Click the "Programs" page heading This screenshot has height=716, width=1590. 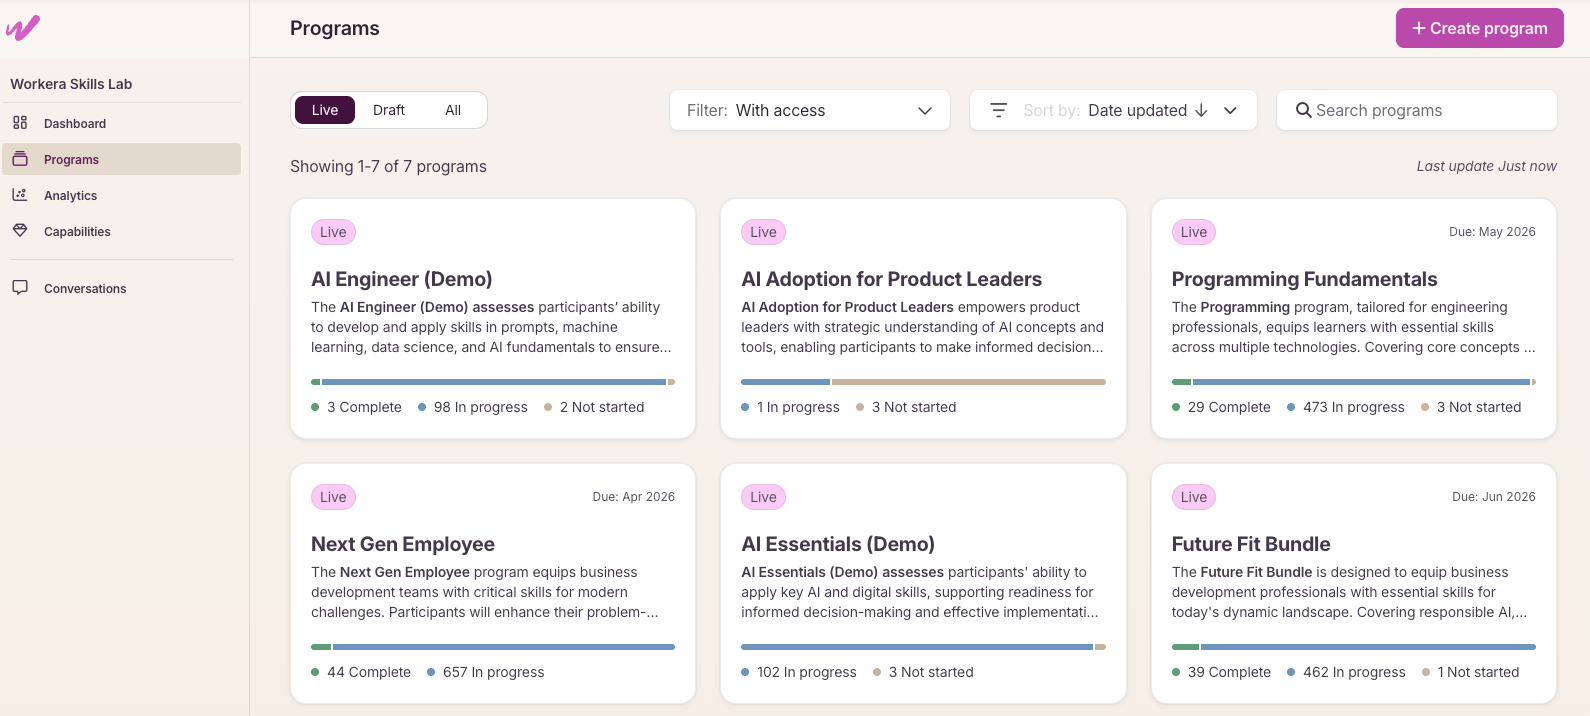coord(335,28)
